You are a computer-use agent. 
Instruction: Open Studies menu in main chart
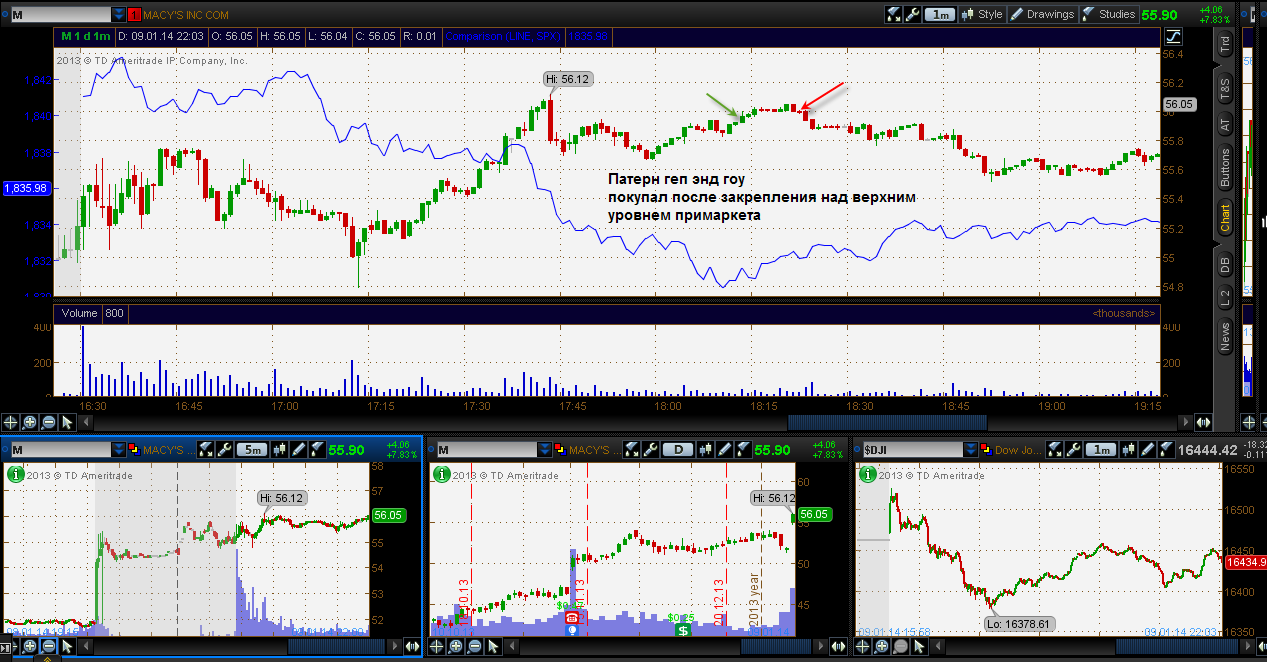pos(1108,14)
